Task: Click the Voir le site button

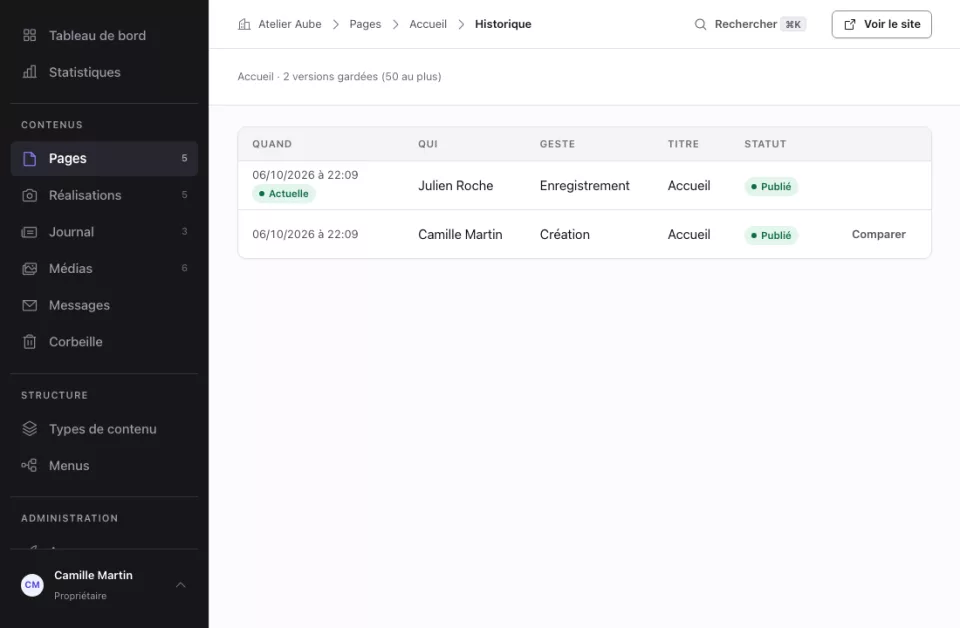Action: [882, 24]
